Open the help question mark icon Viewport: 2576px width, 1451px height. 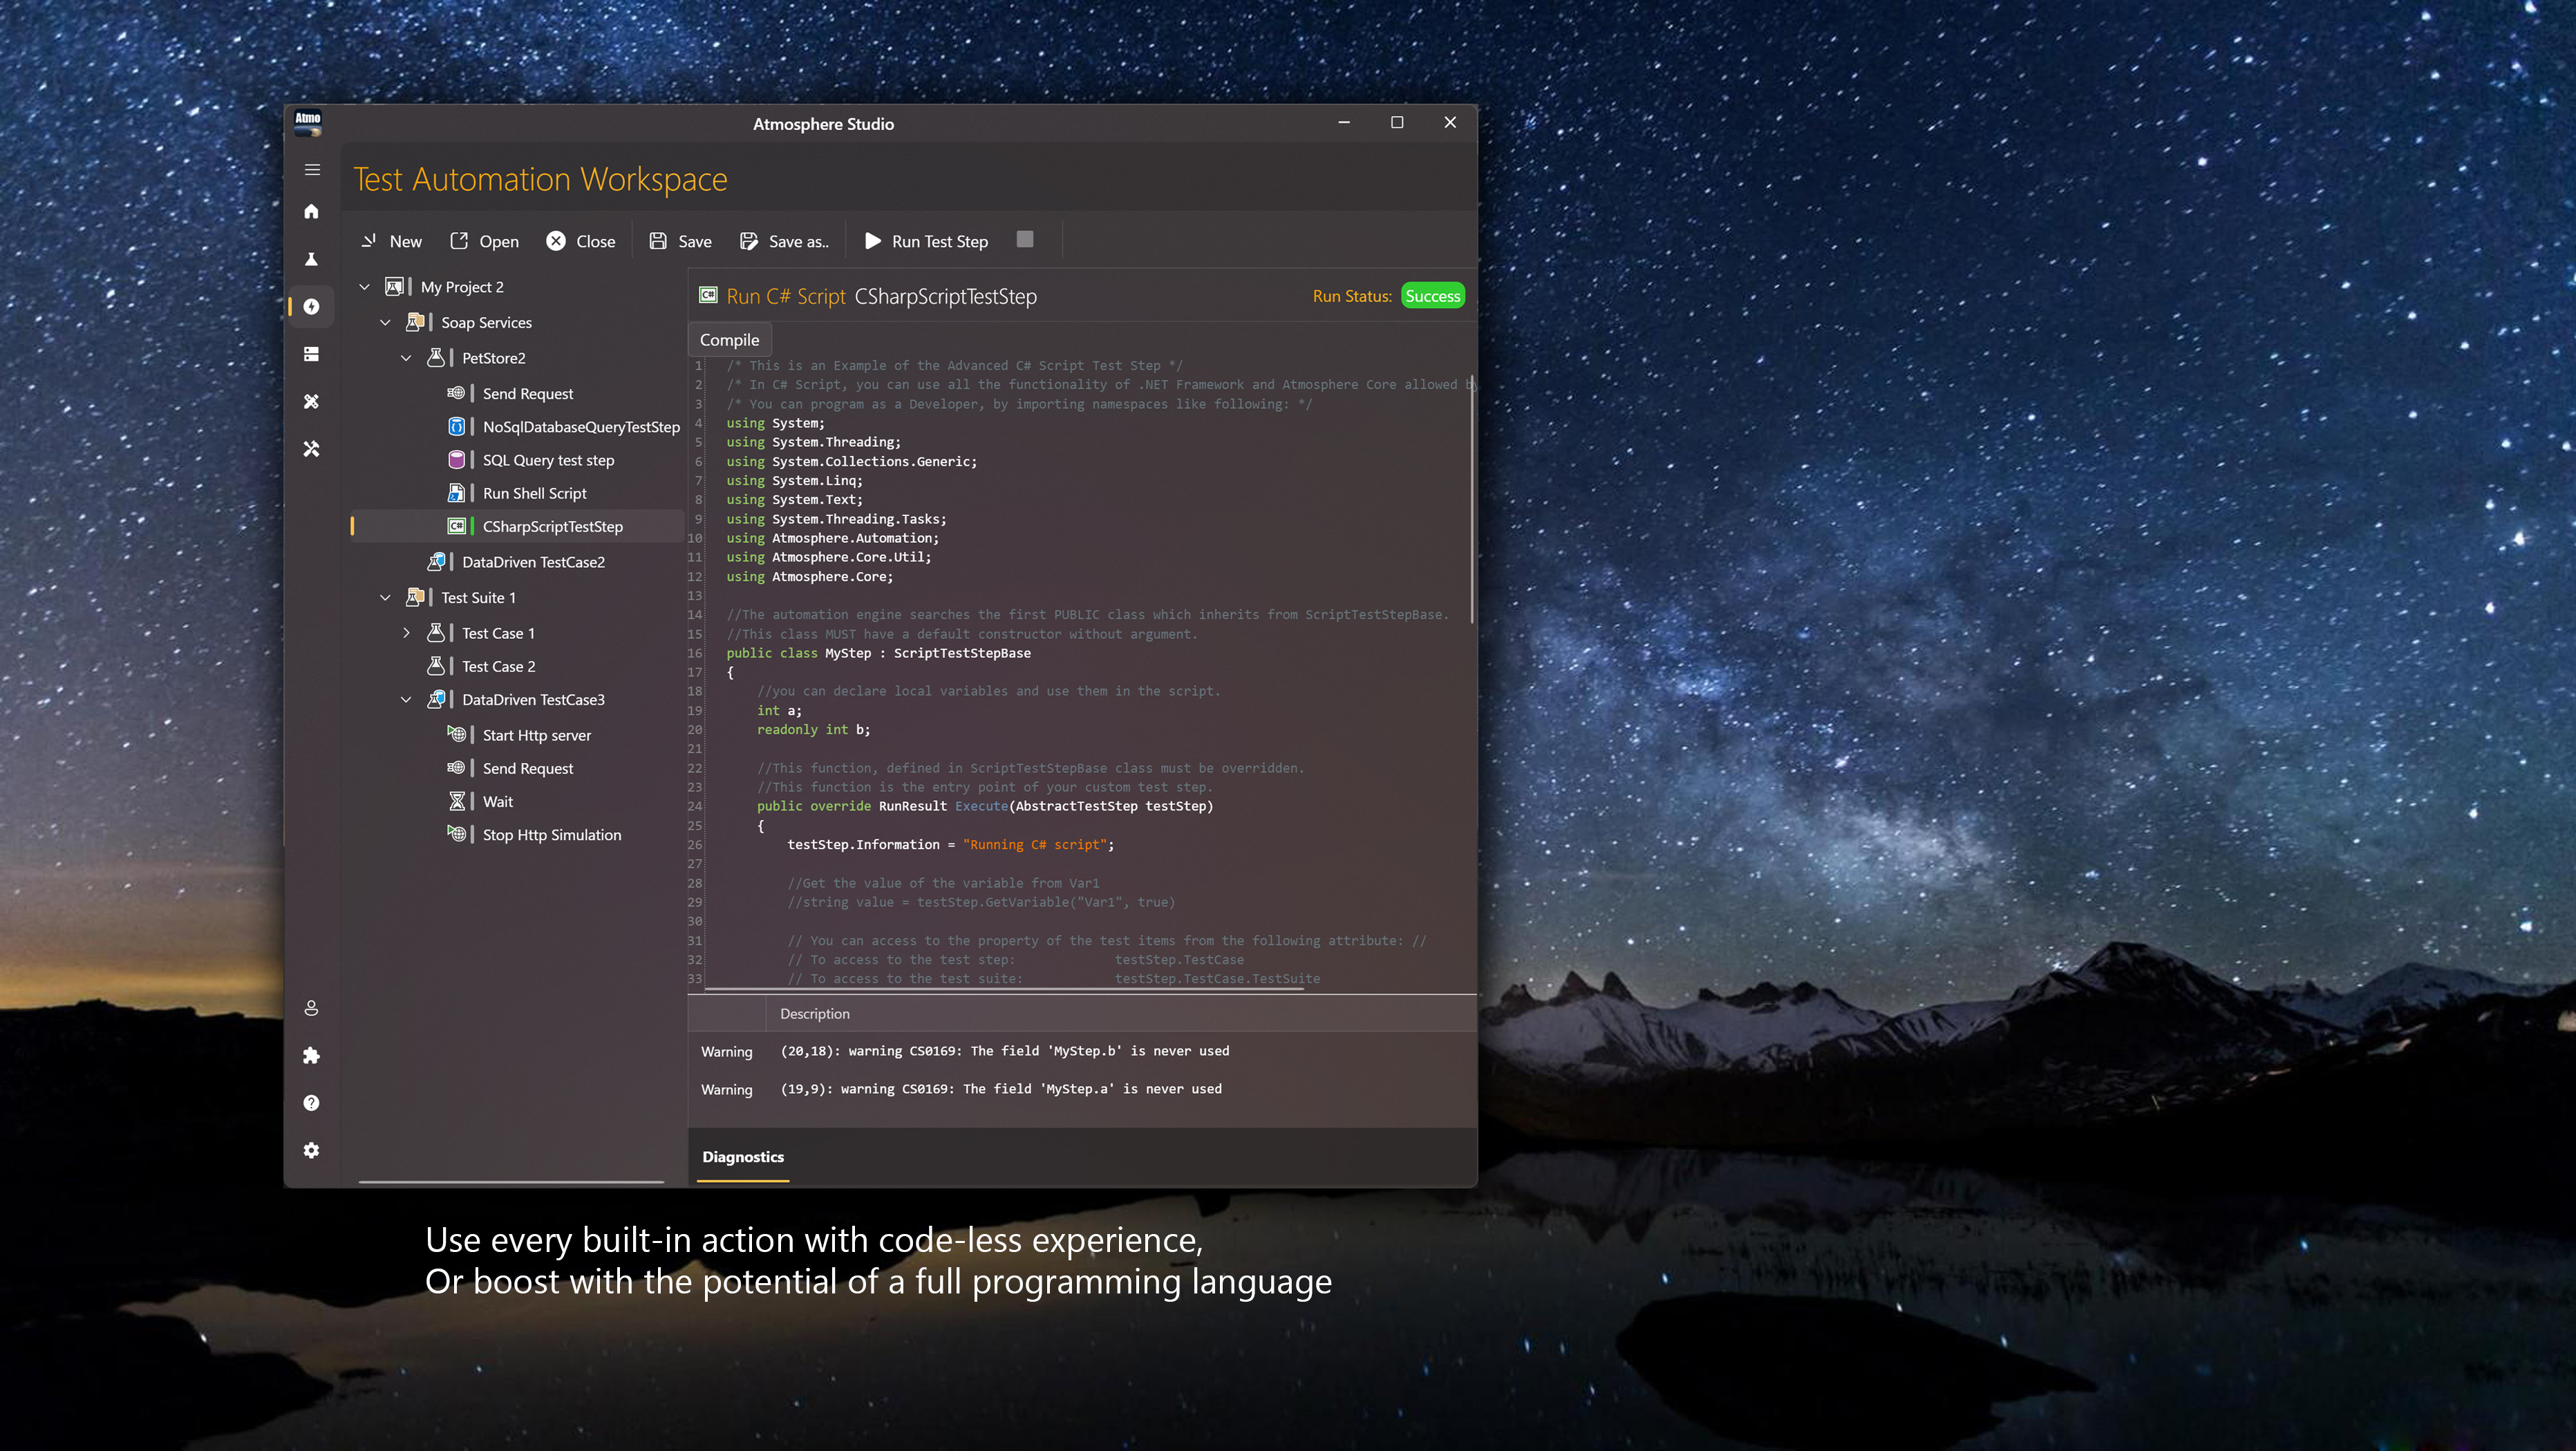[x=312, y=1103]
